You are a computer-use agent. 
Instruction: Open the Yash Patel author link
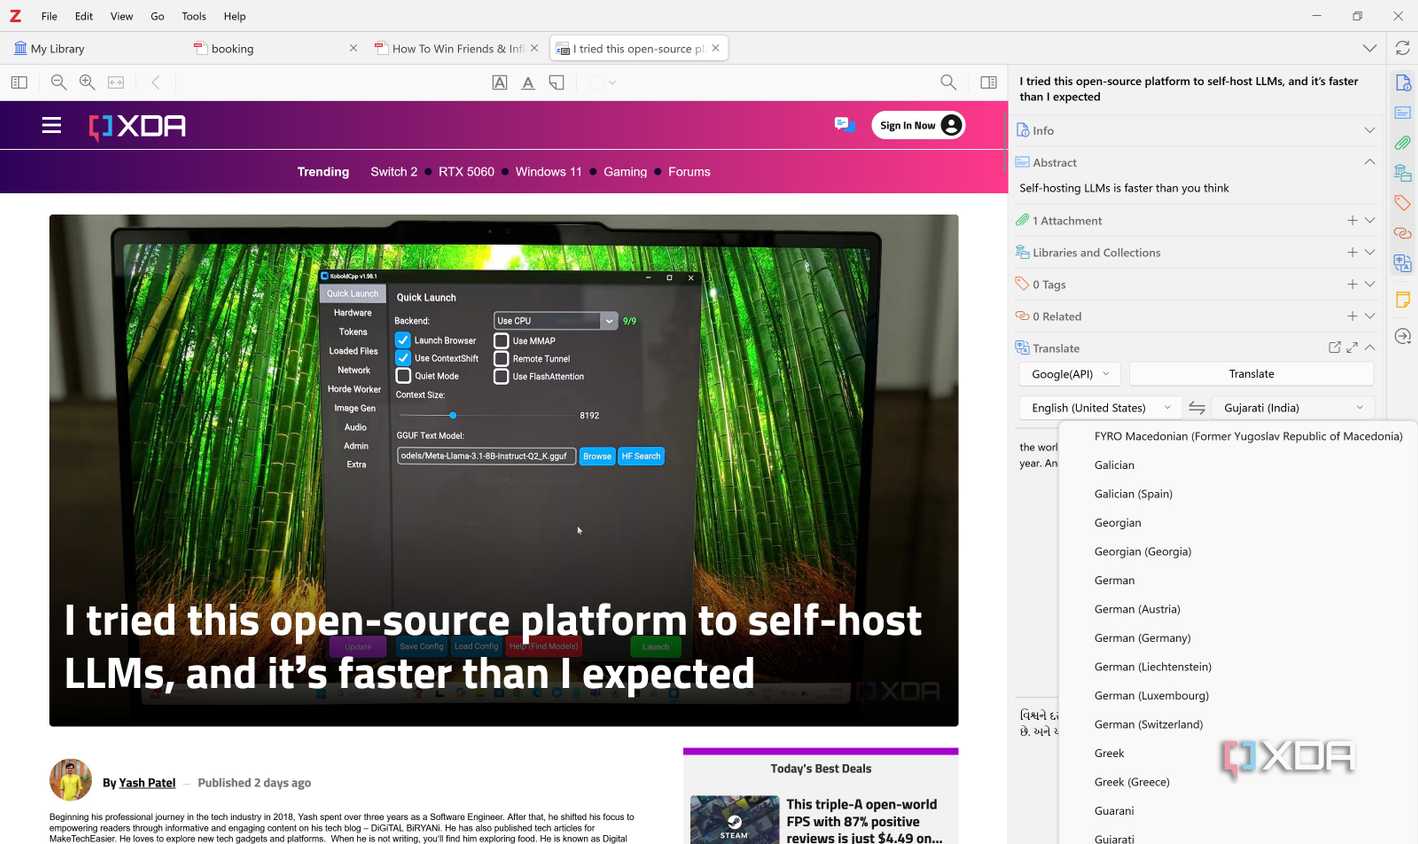coord(147,783)
